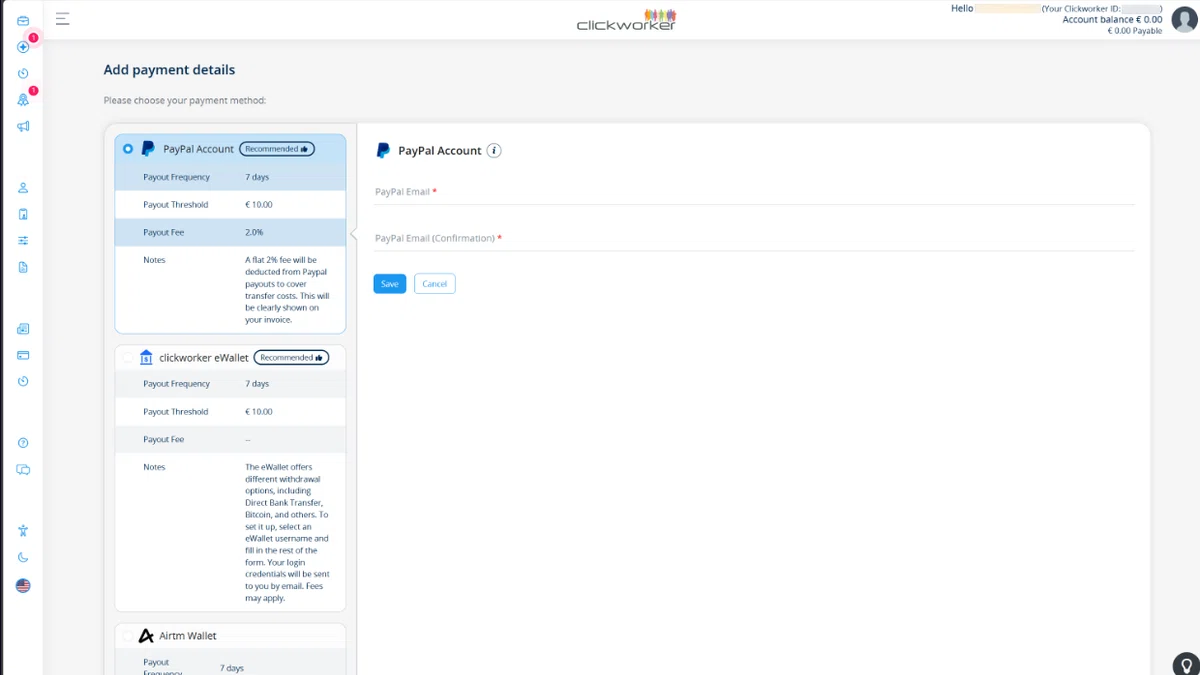The height and width of the screenshot is (675, 1200).
Task: Click the eWallet Payout Frequency 7 days value
Action: click(x=257, y=384)
